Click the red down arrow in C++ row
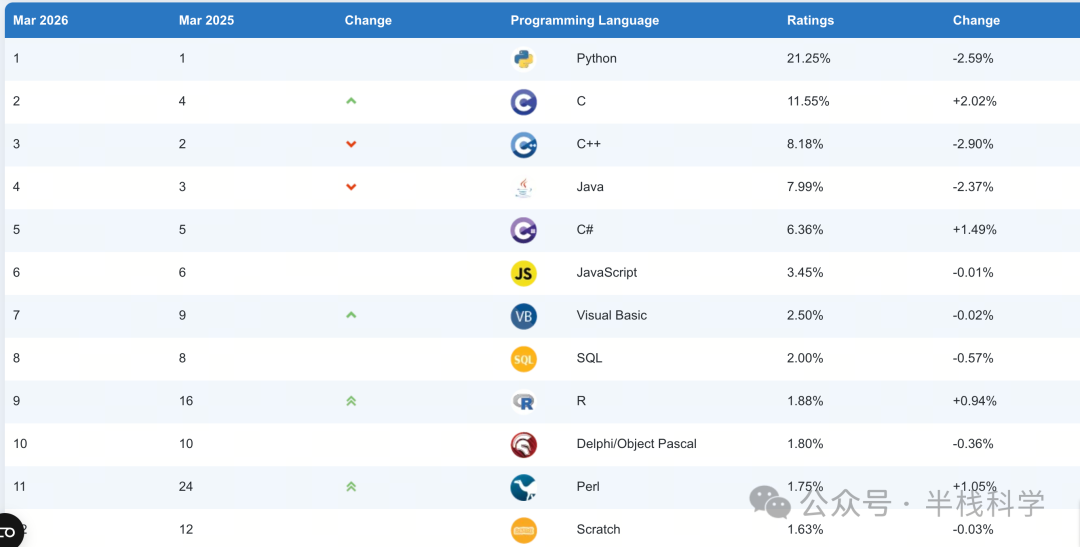The width and height of the screenshot is (1080, 547). coord(351,144)
